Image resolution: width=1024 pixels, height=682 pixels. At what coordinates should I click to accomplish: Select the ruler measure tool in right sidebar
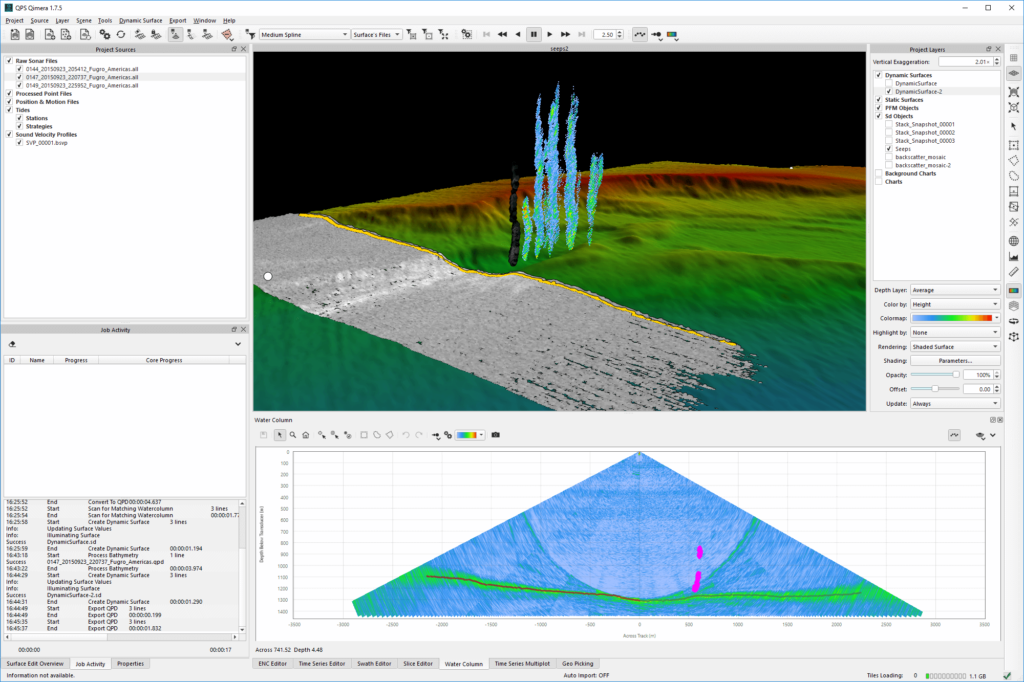(x=1013, y=271)
